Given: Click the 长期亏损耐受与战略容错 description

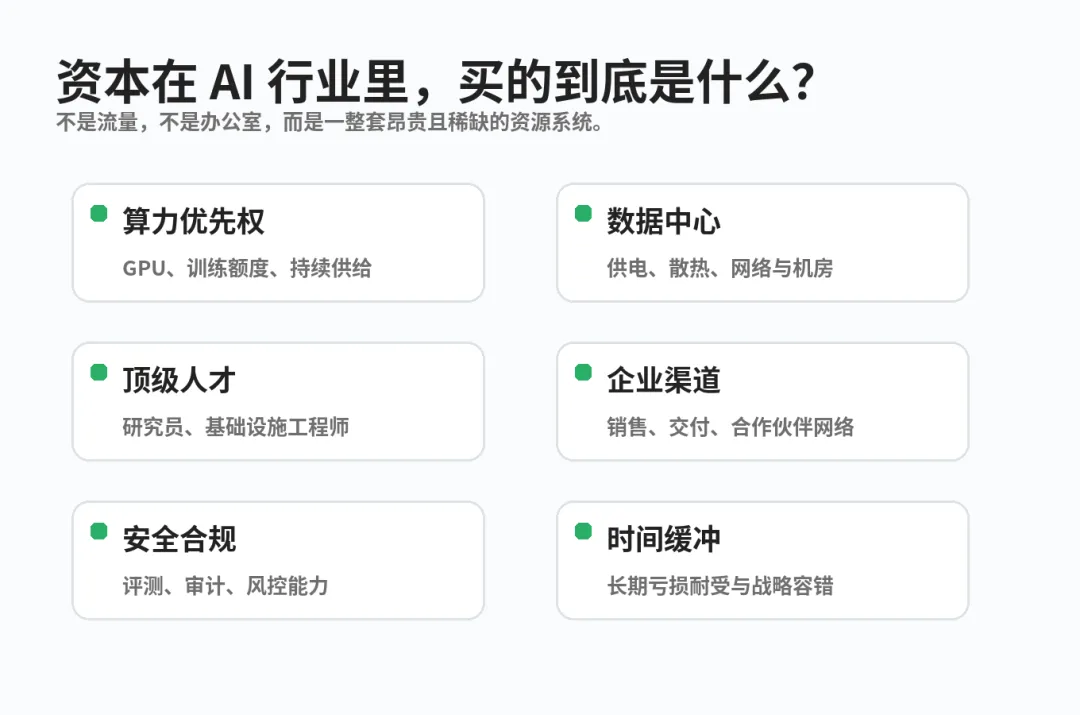Looking at the screenshot, I should point(720,586).
